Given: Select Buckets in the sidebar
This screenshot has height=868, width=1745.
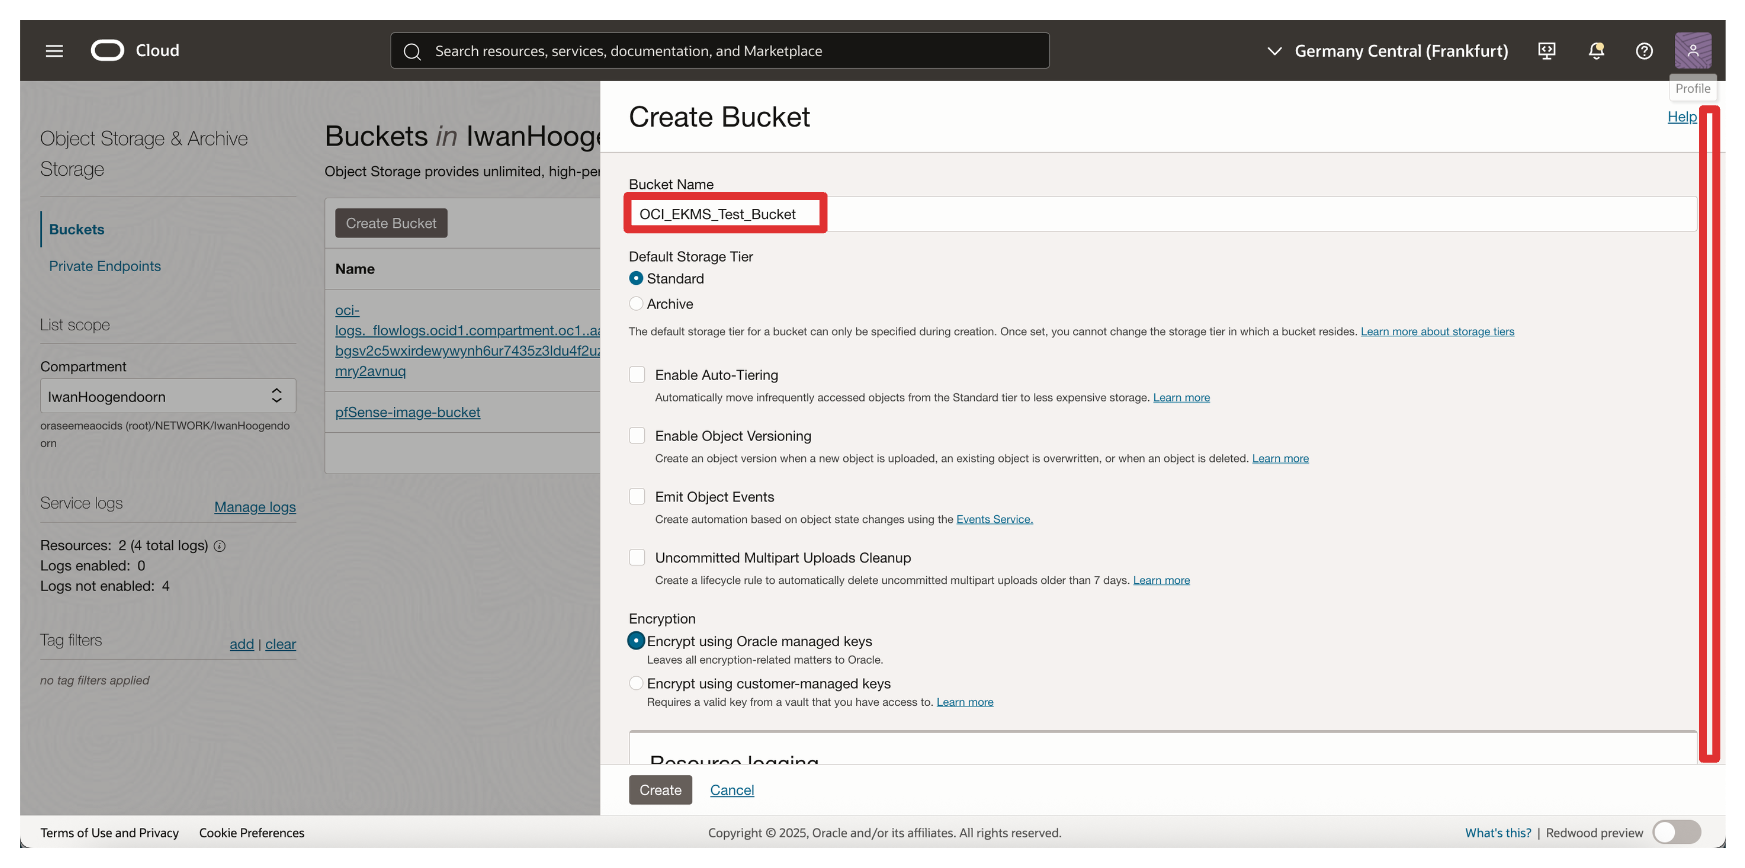Looking at the screenshot, I should [77, 229].
